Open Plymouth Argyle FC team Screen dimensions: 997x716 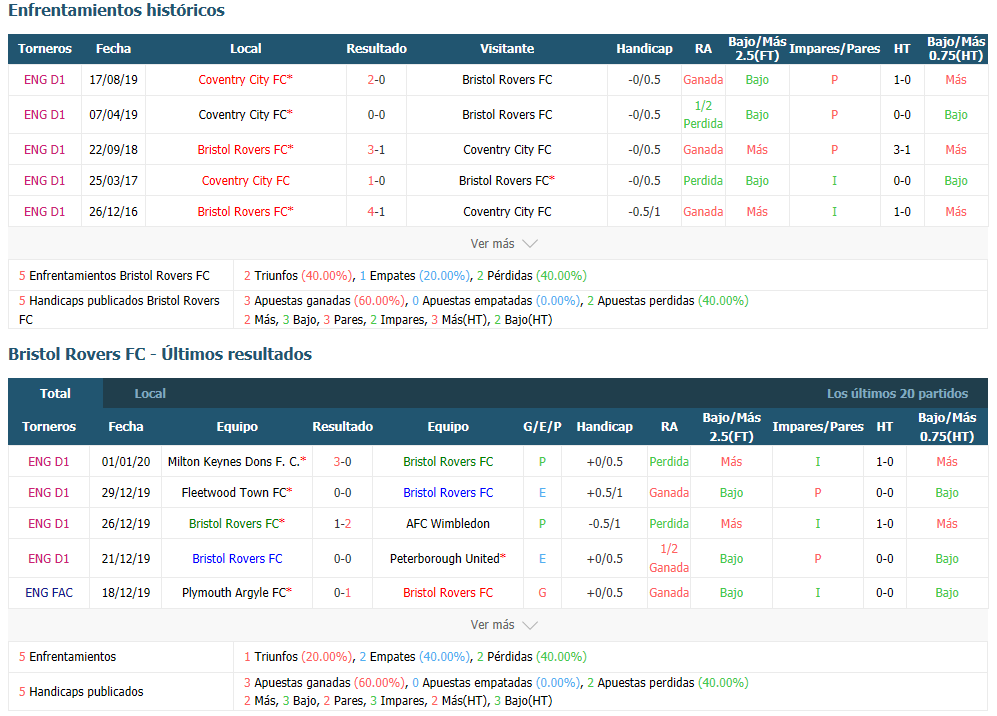pos(237,593)
